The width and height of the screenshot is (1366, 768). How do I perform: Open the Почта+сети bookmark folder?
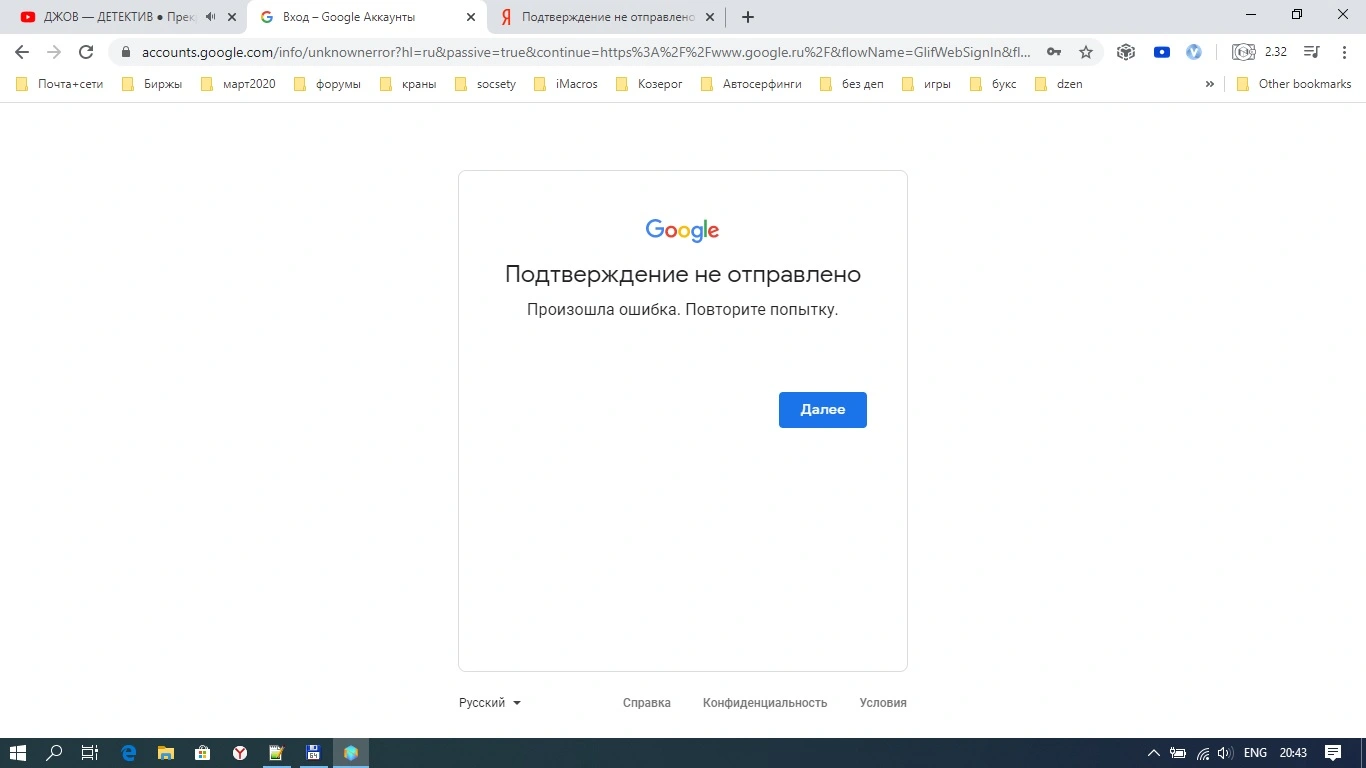(60, 84)
